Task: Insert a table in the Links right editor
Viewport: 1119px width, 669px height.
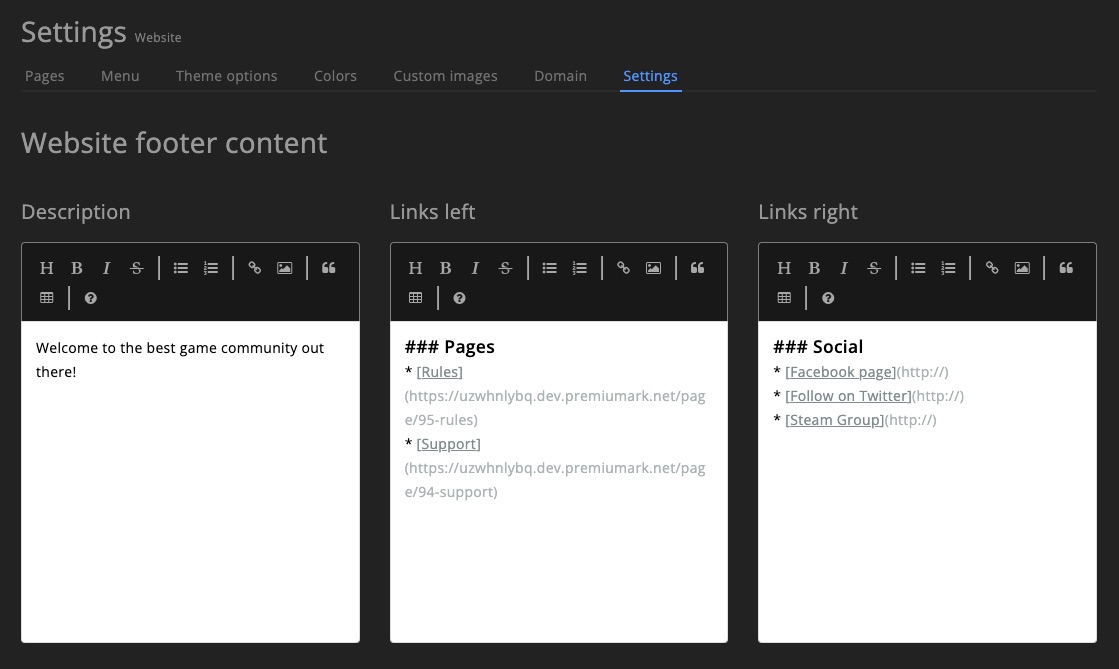Action: click(x=784, y=297)
